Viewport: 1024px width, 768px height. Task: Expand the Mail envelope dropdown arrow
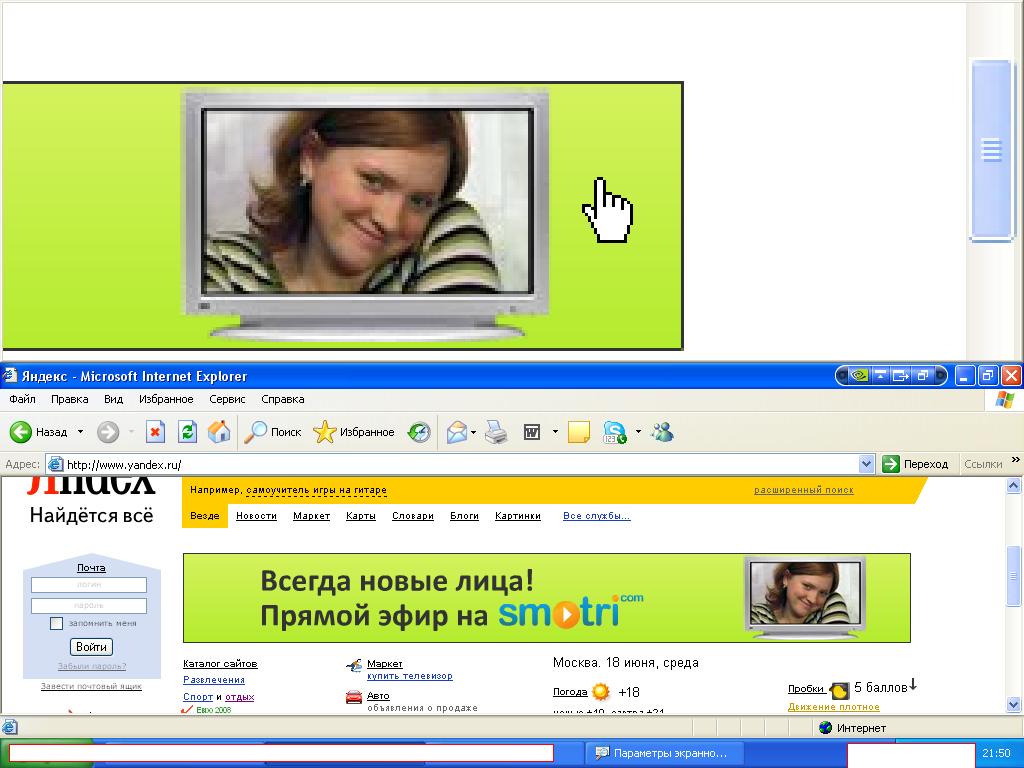coord(473,432)
